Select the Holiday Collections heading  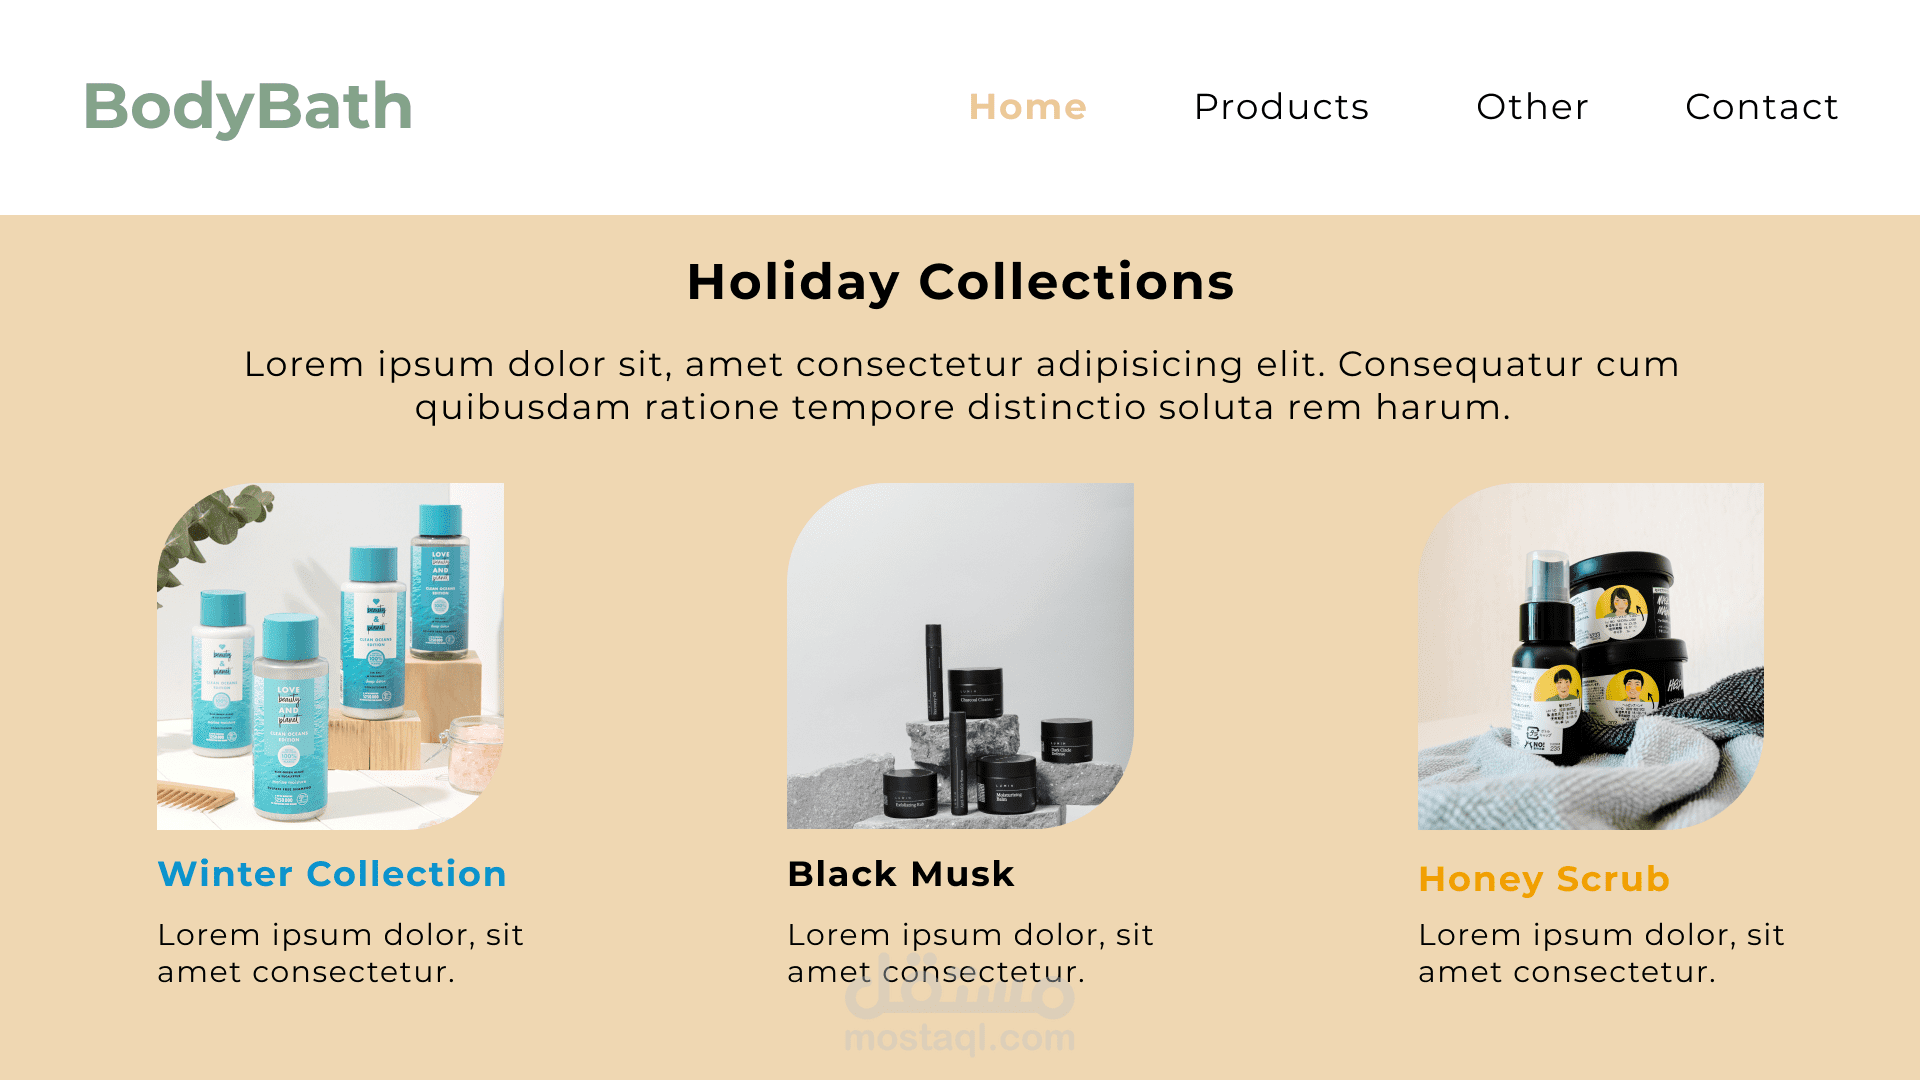pyautogui.click(x=960, y=281)
